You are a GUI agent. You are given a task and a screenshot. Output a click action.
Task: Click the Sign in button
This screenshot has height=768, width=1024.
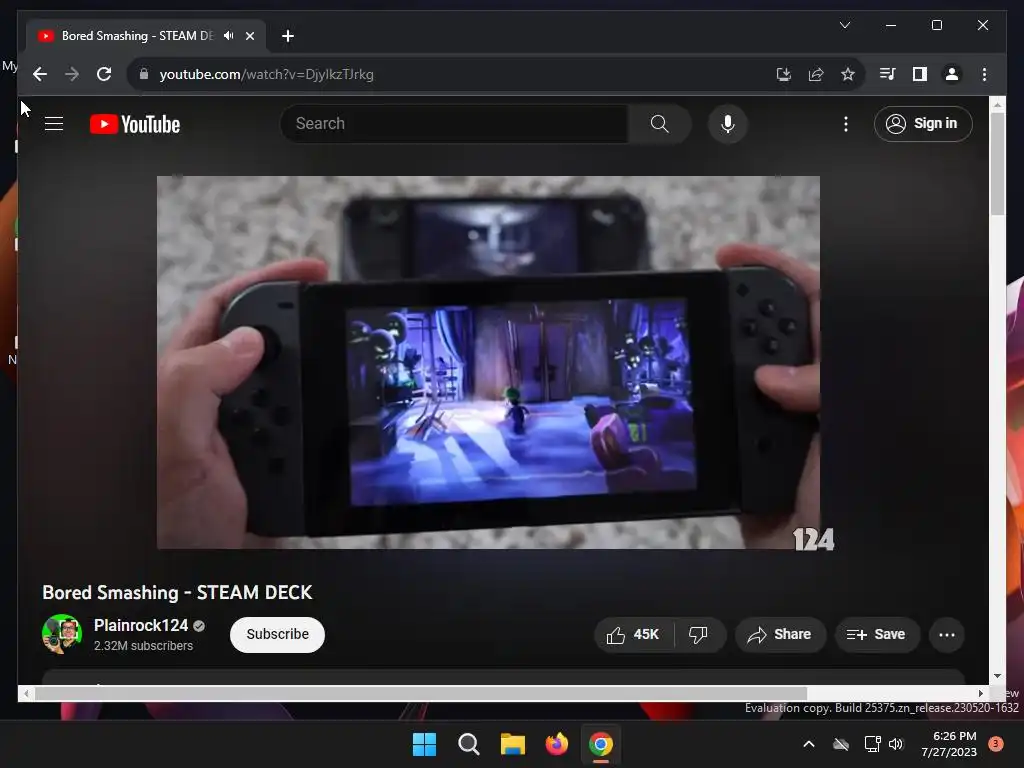pyautogui.click(x=923, y=123)
